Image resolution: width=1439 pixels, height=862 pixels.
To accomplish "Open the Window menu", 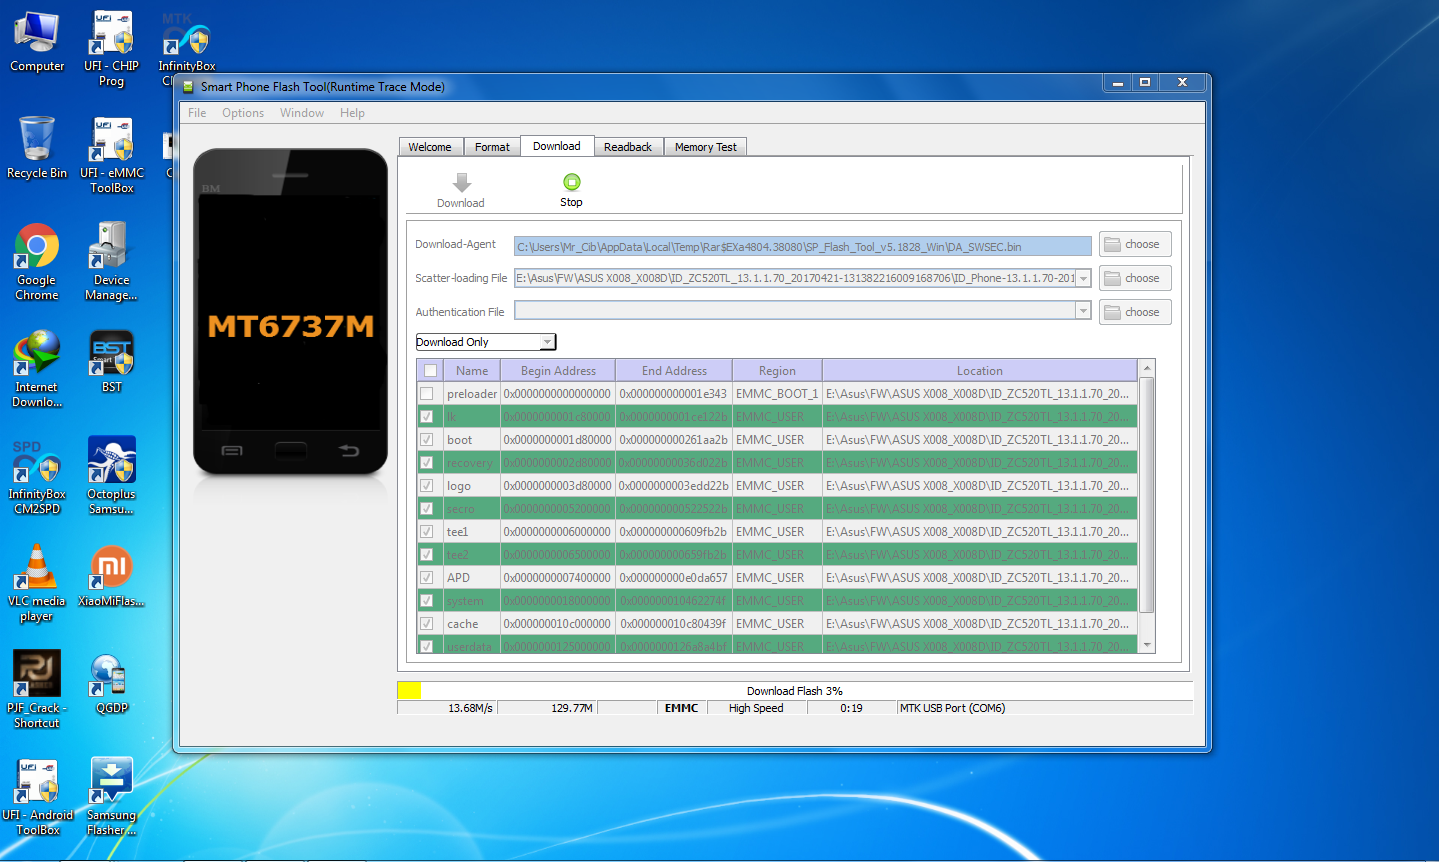I will click(x=302, y=113).
